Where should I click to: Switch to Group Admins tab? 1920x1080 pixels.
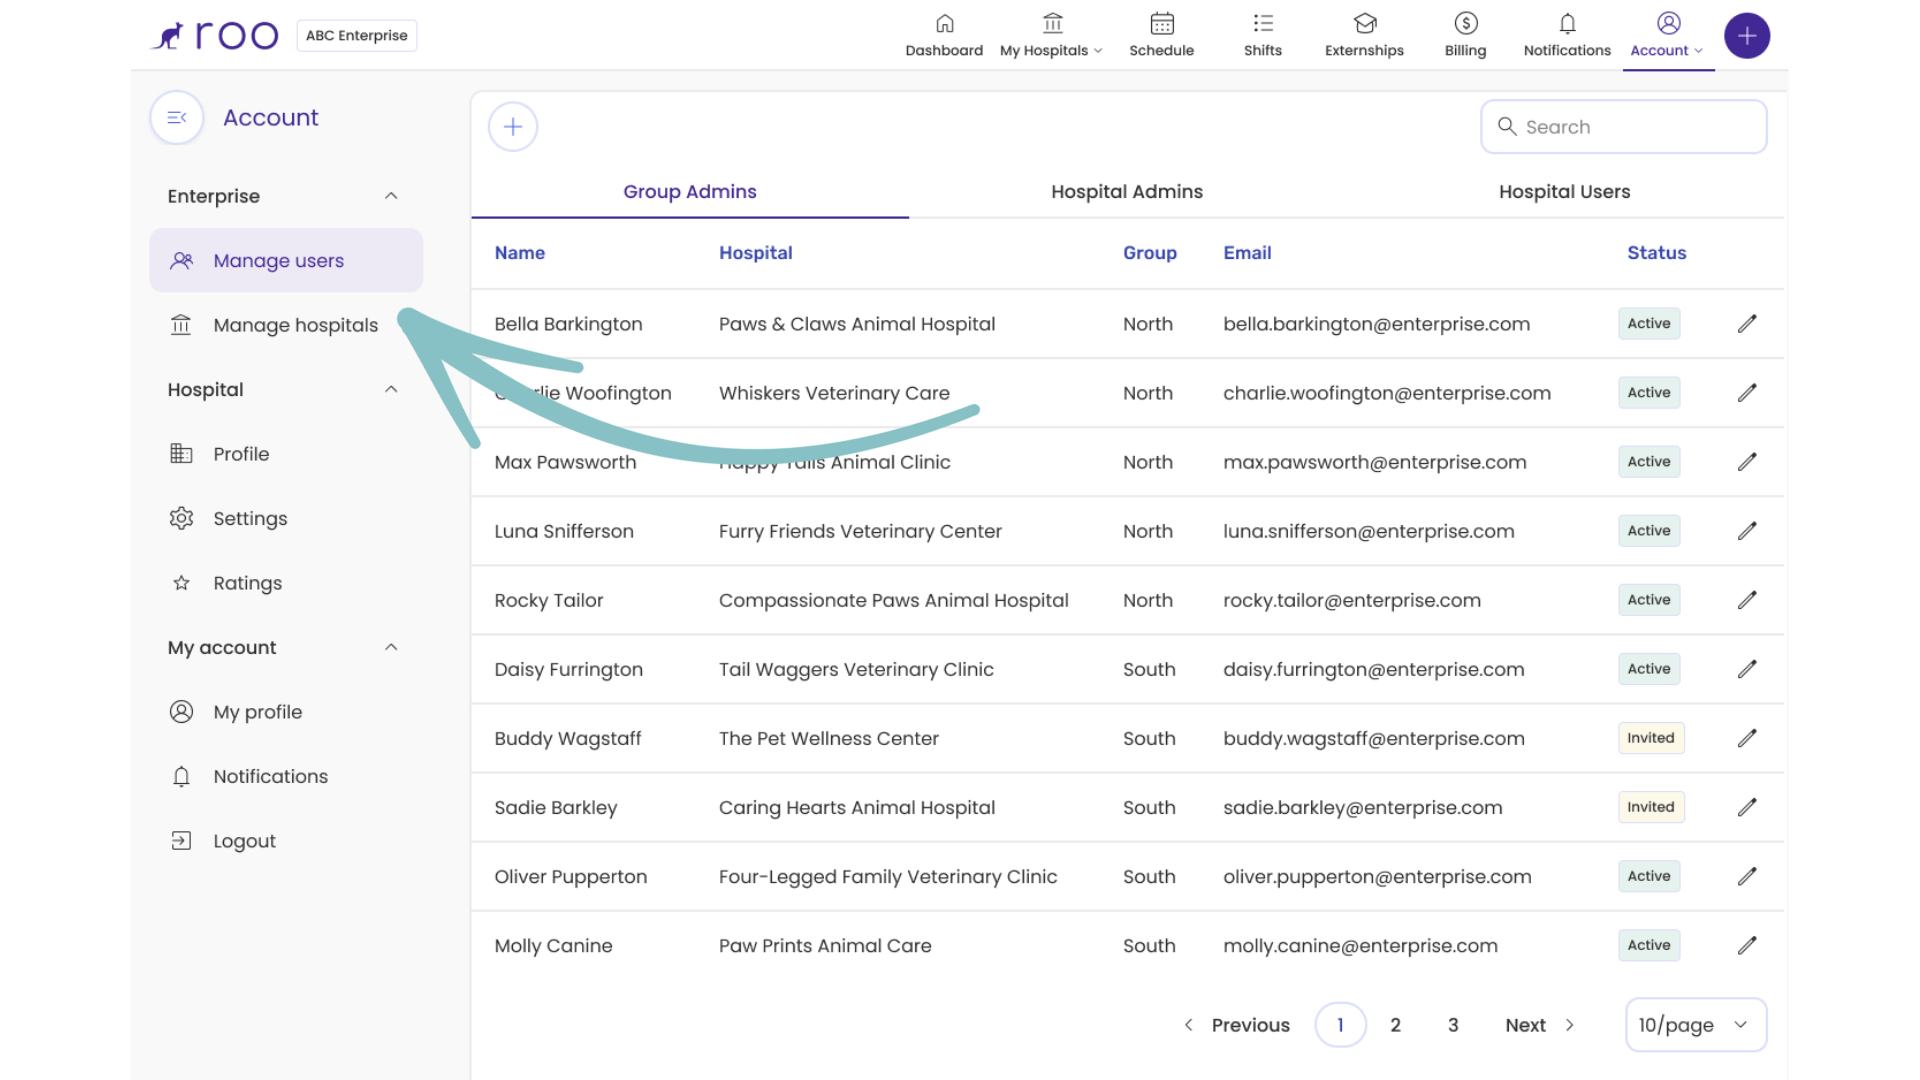(690, 192)
